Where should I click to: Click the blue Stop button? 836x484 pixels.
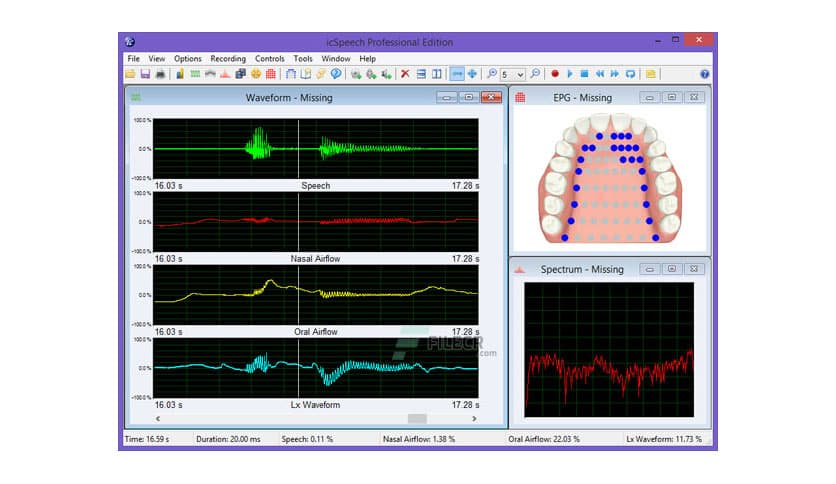tap(584, 74)
